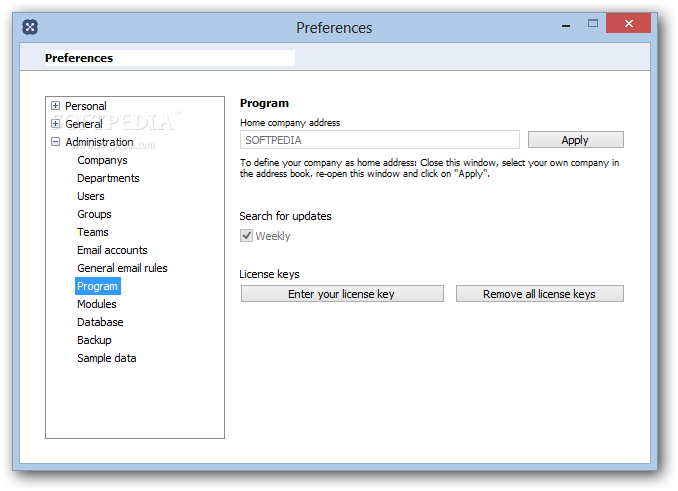Click Enter your license key button

[342, 293]
